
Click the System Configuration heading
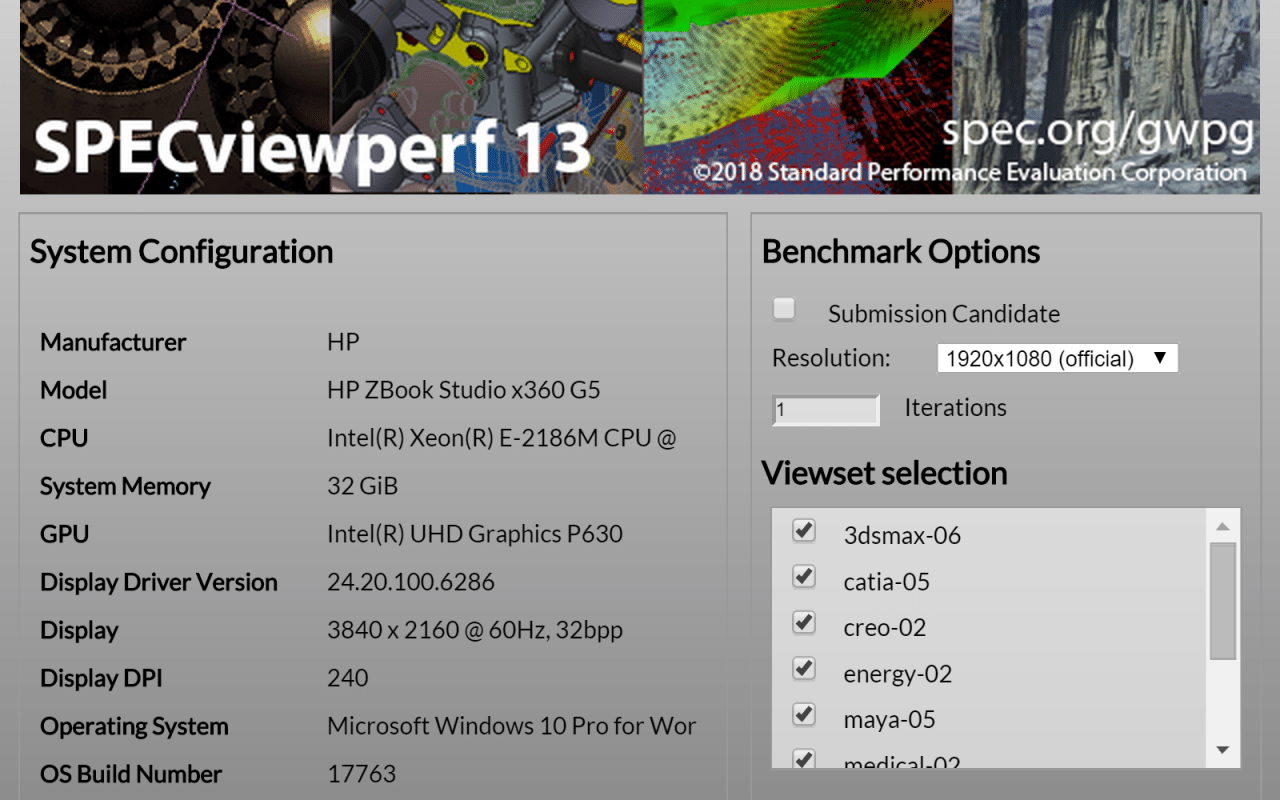coord(181,252)
